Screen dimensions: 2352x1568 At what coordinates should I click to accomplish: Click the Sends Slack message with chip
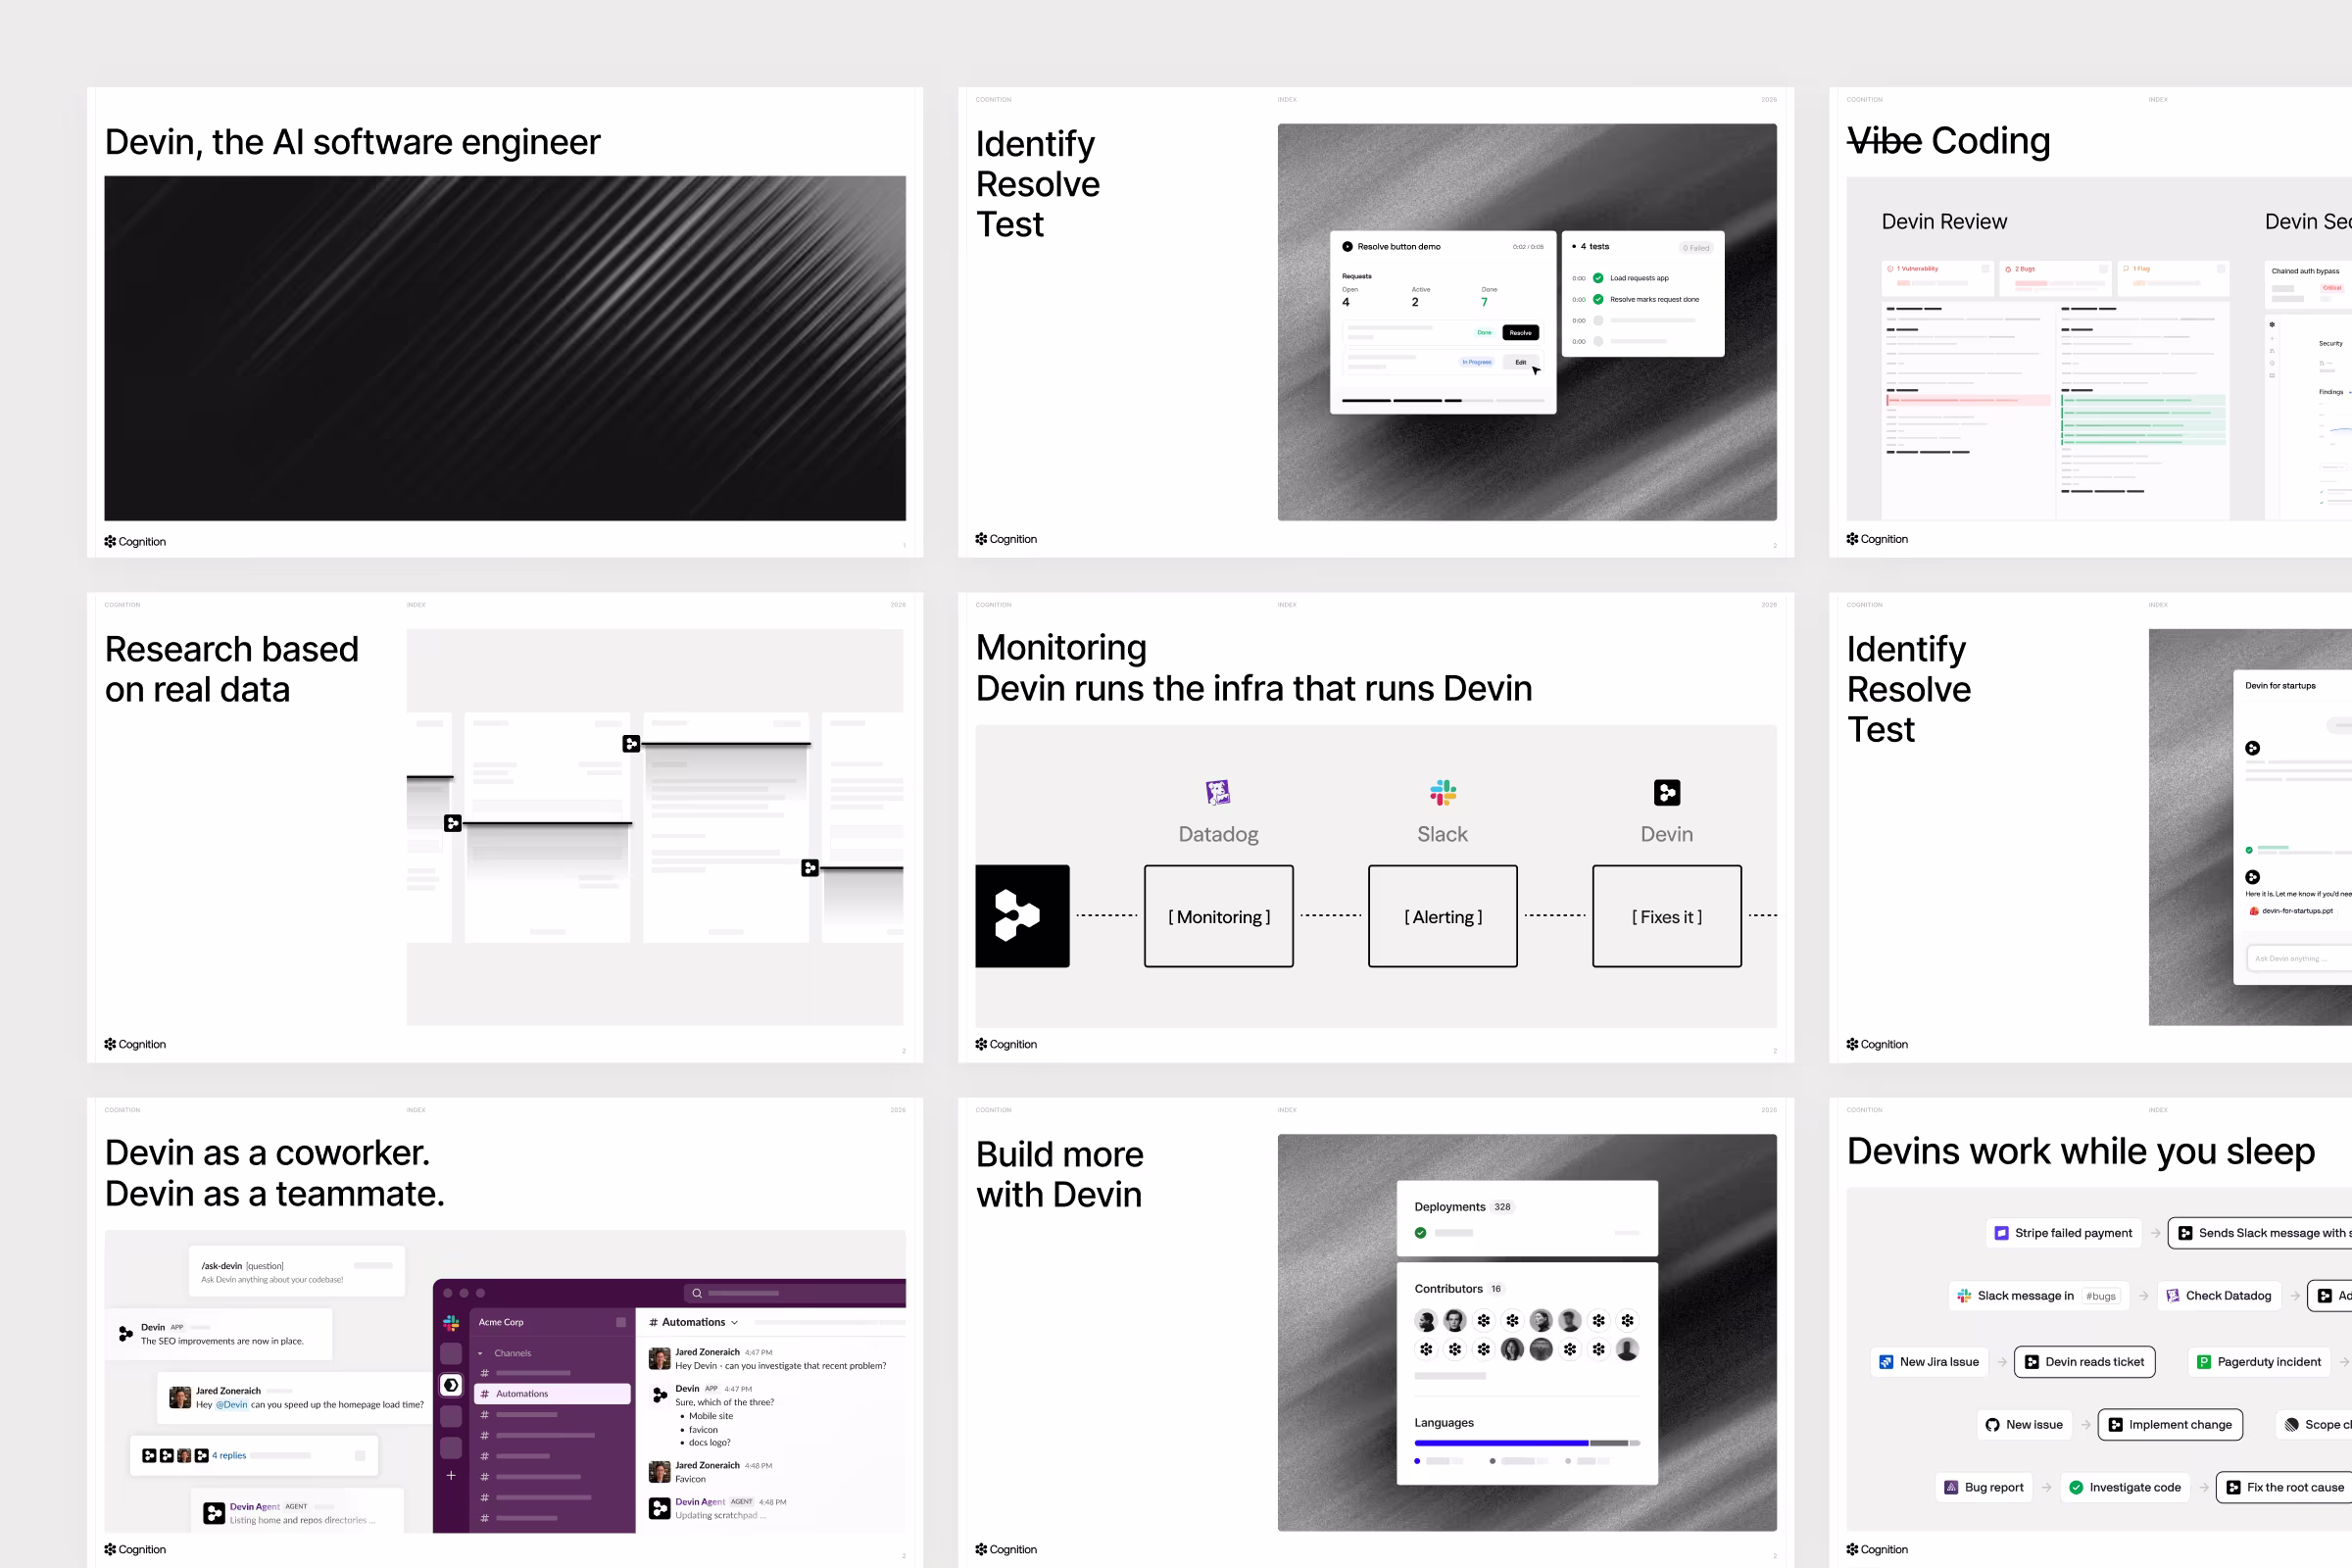click(2260, 1233)
